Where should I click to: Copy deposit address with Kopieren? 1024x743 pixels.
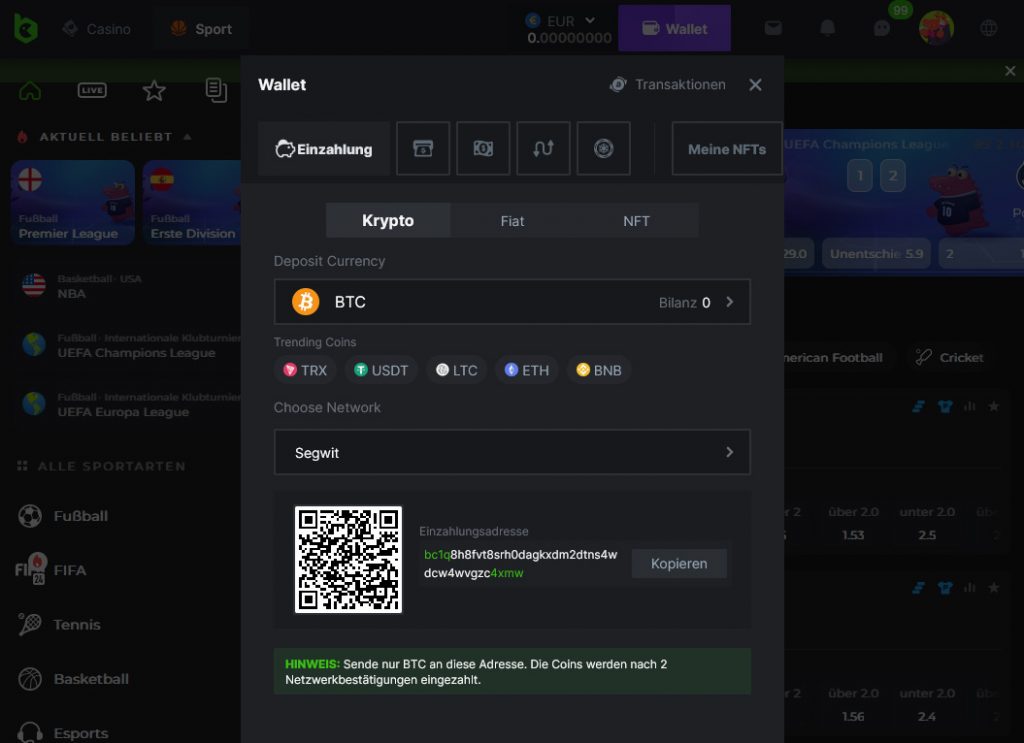click(x=679, y=563)
